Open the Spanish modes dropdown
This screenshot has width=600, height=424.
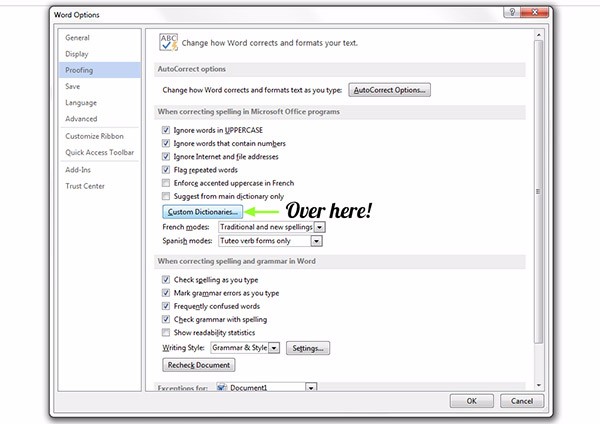(x=316, y=241)
